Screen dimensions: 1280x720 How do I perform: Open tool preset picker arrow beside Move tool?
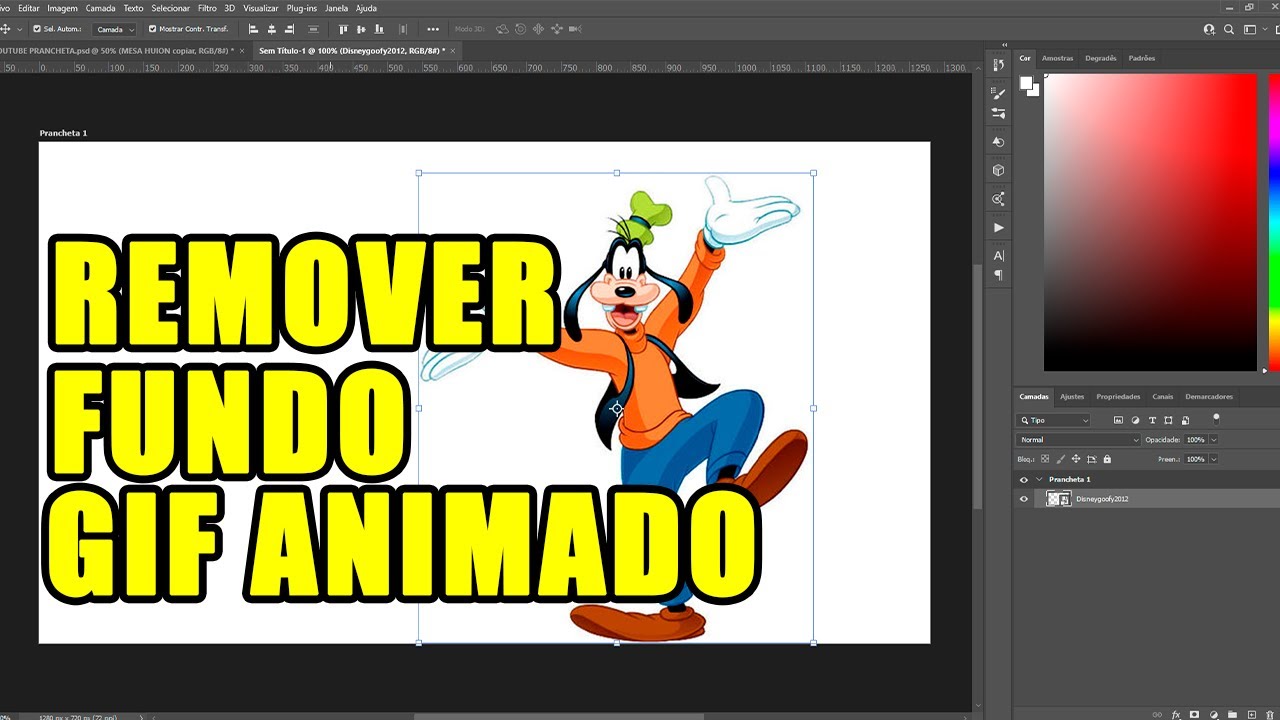19,30
